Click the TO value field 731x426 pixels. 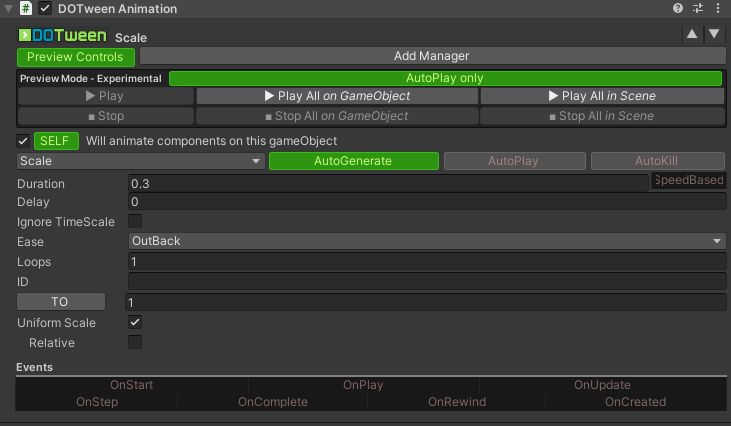425,302
